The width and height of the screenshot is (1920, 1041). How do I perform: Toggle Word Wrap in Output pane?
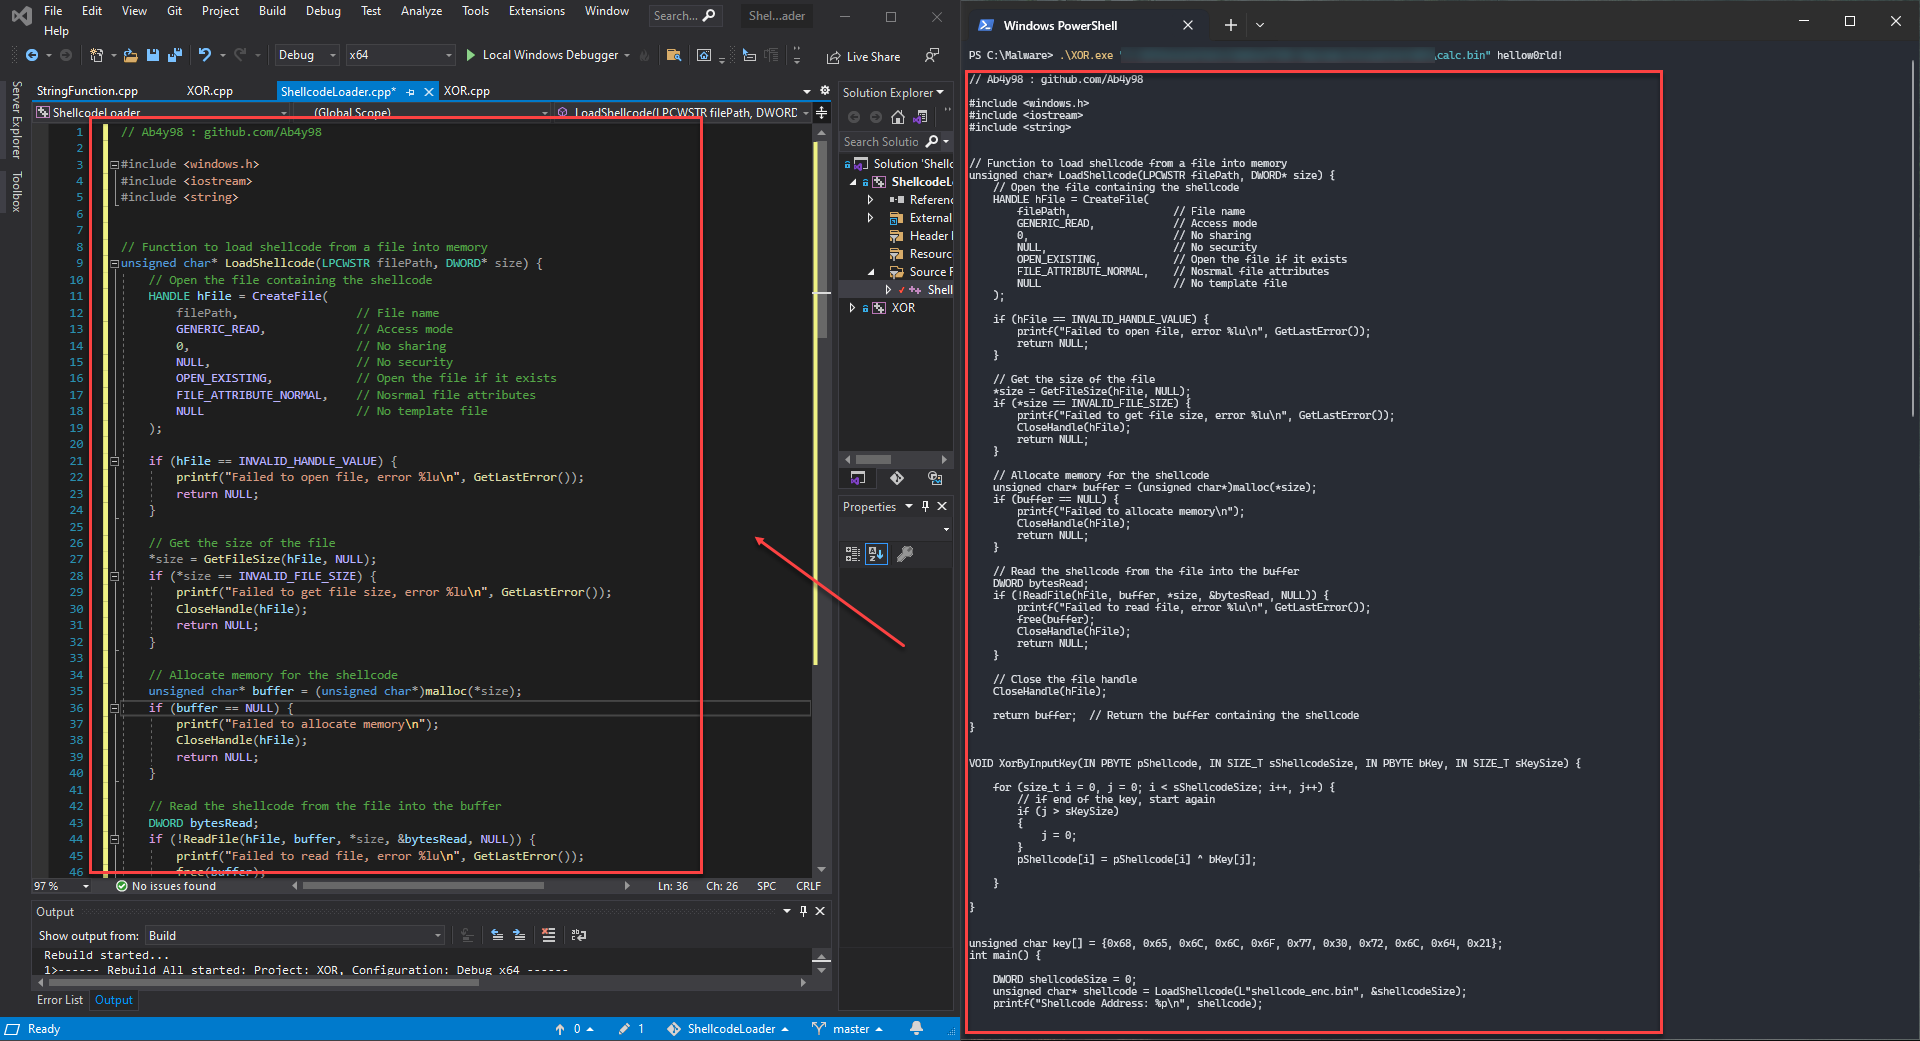click(x=579, y=935)
